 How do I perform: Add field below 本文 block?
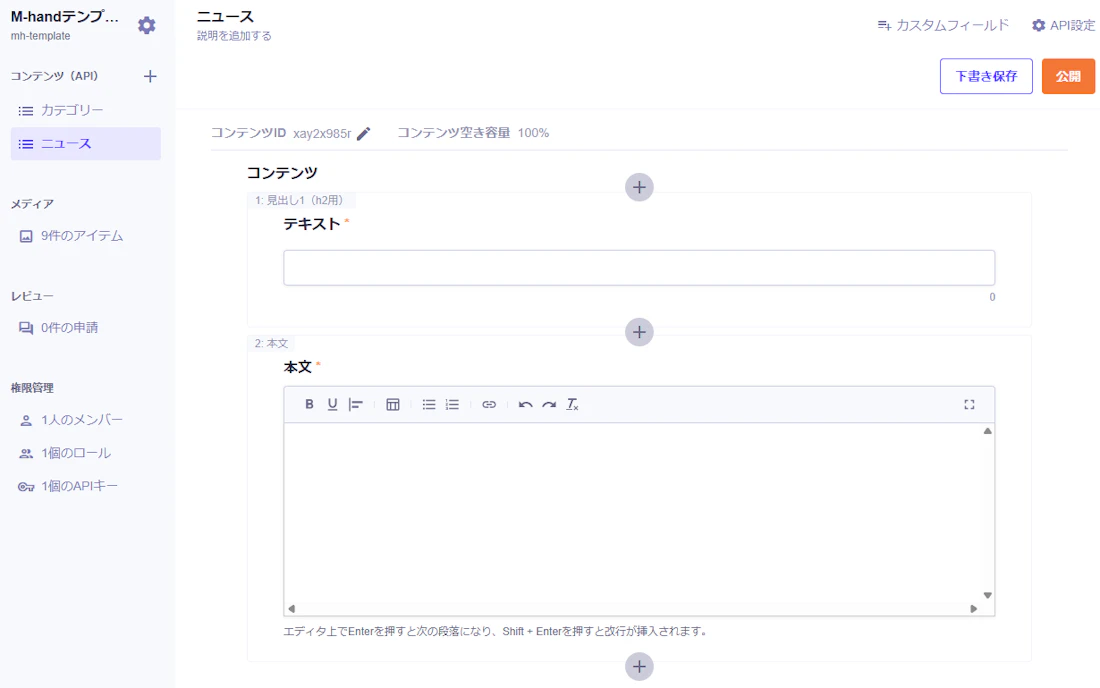tap(639, 666)
